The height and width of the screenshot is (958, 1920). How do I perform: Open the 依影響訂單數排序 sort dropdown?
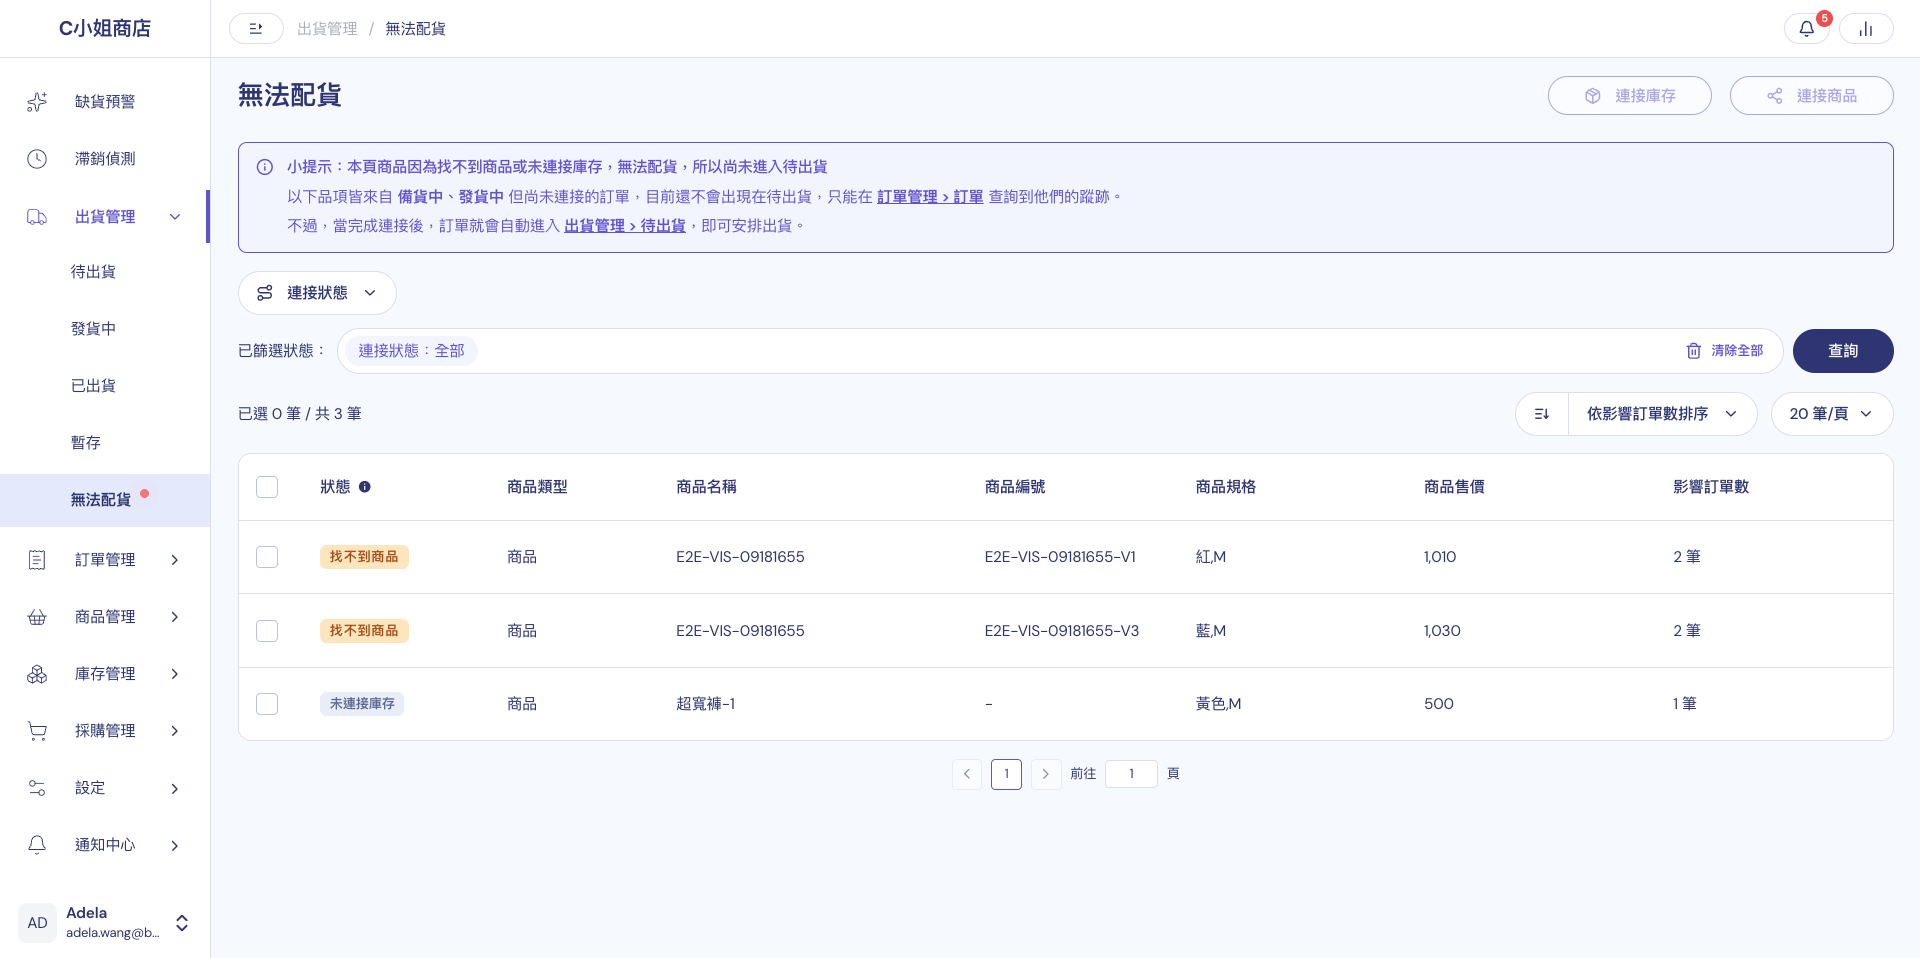coord(1662,414)
